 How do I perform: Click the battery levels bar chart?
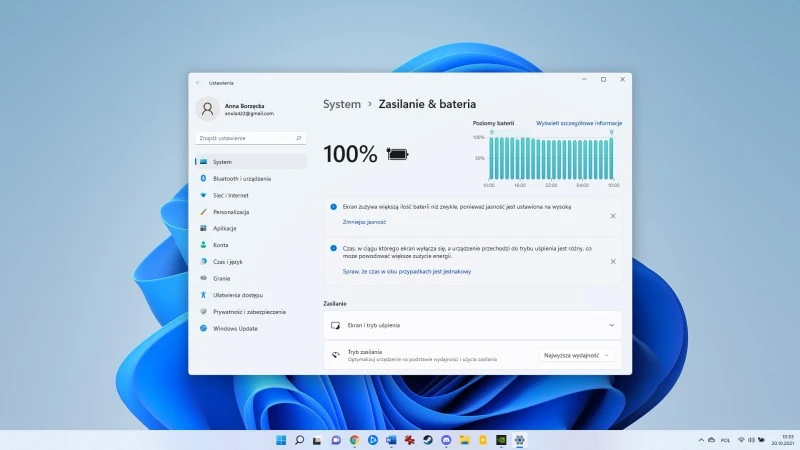click(551, 158)
